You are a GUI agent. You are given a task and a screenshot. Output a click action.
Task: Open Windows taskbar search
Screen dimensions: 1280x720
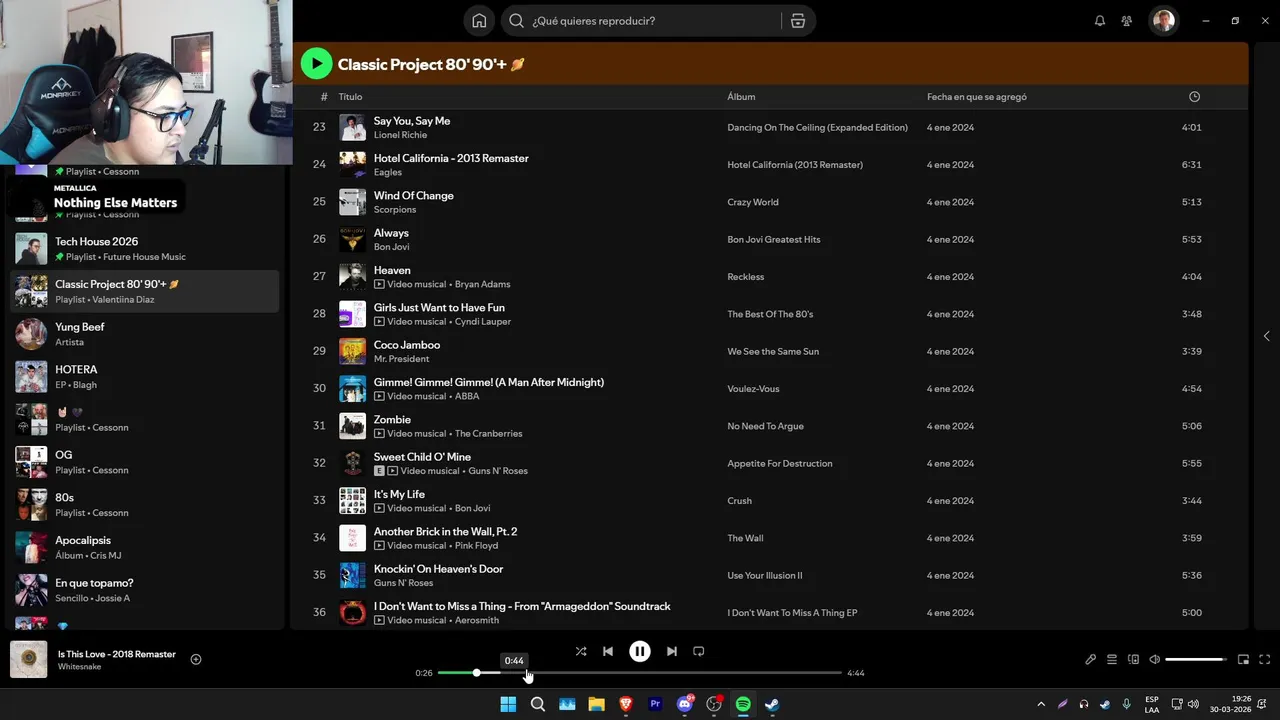(x=537, y=704)
